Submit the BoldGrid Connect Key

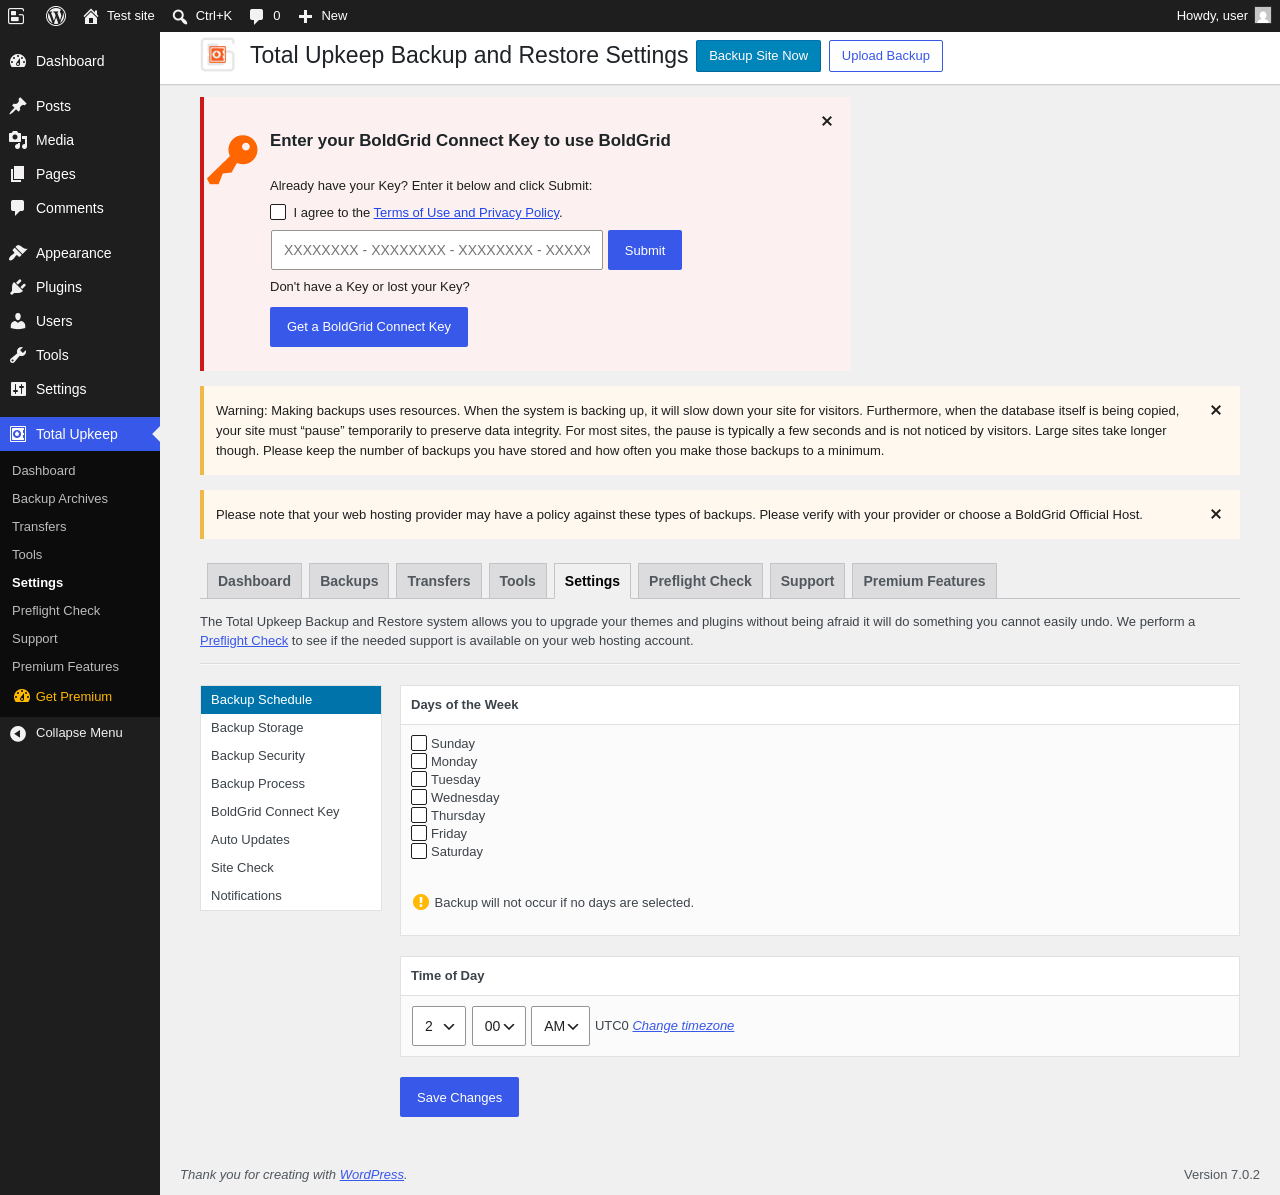(645, 250)
